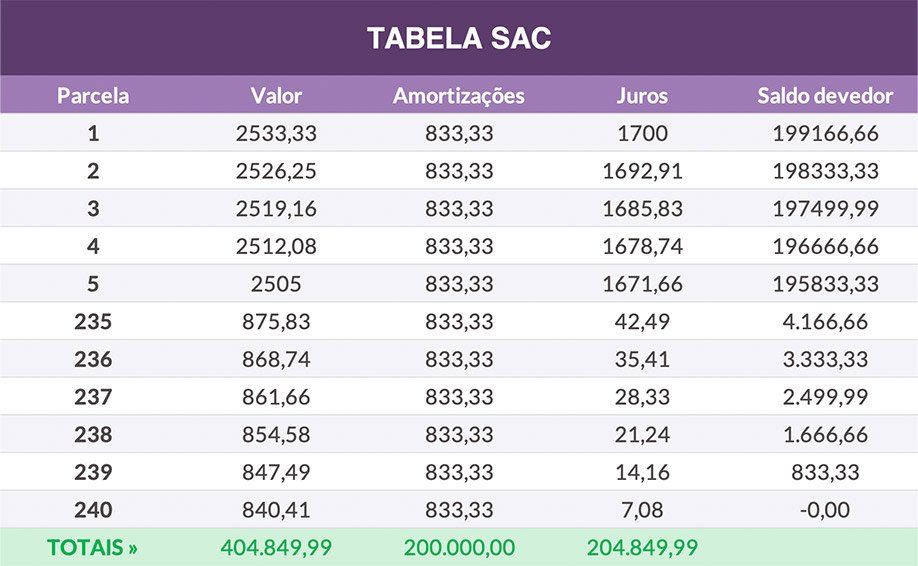The image size is (918, 566).
Task: Click the Juros cell showing 1700
Action: point(642,133)
